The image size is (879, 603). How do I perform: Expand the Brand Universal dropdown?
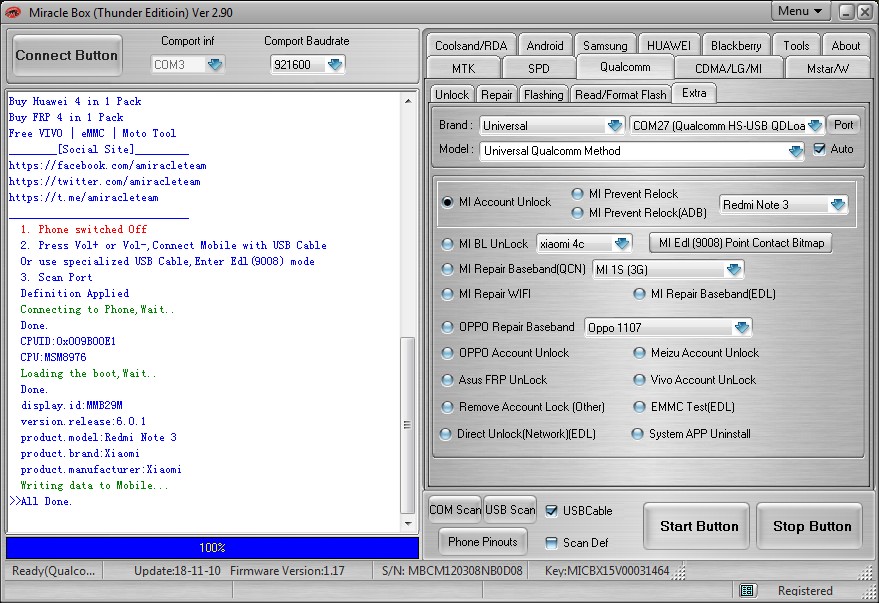pyautogui.click(x=614, y=126)
